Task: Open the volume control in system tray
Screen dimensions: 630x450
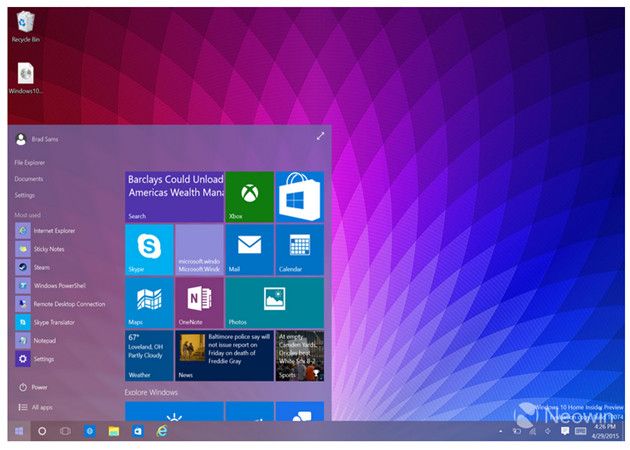Action: (548, 431)
